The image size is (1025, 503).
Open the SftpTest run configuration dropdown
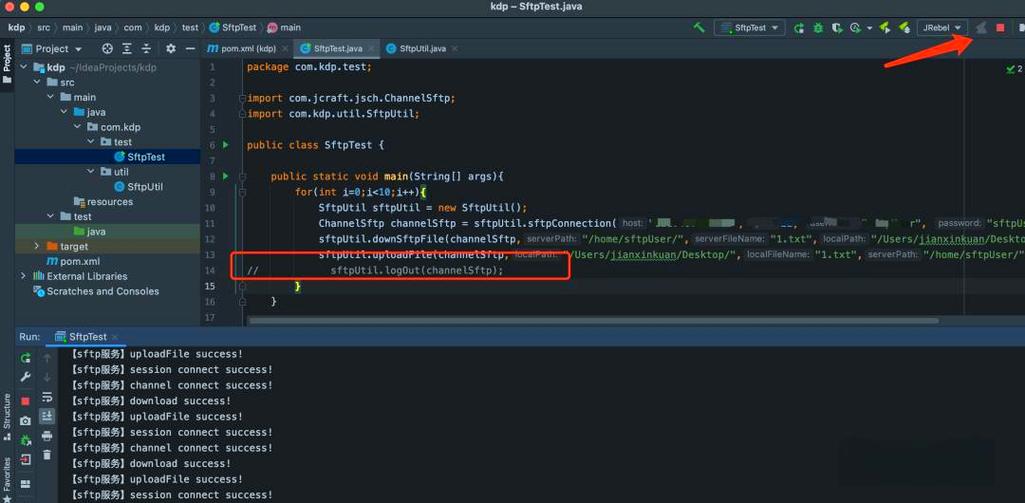[748, 28]
